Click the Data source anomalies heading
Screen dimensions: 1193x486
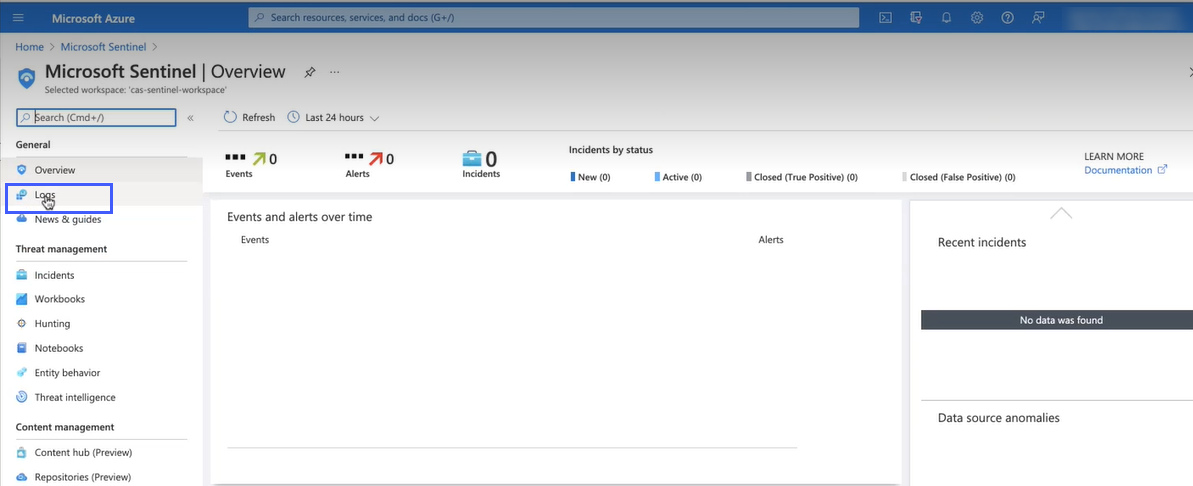click(998, 418)
